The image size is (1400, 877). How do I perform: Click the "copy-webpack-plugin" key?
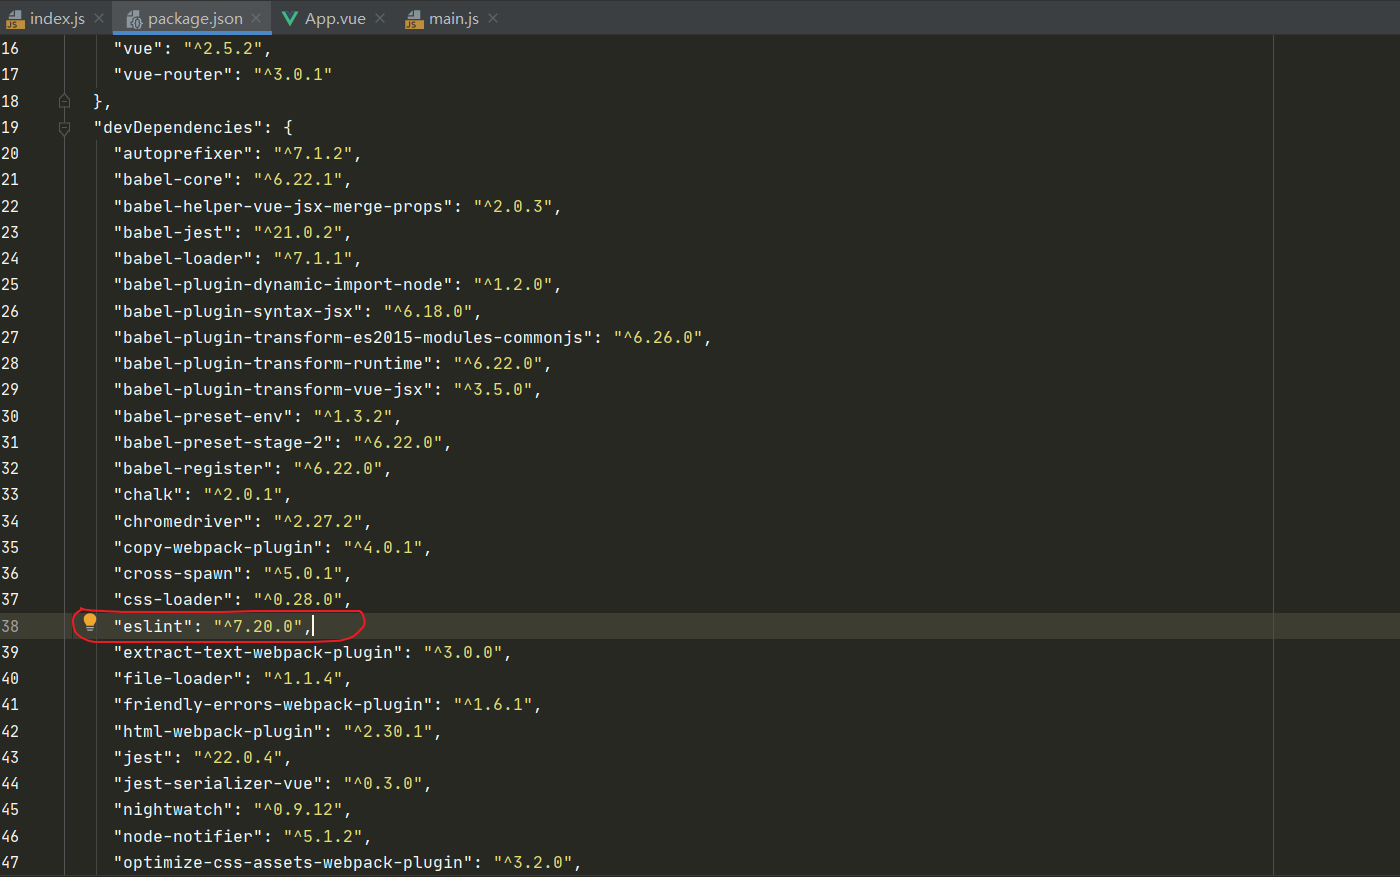218,547
